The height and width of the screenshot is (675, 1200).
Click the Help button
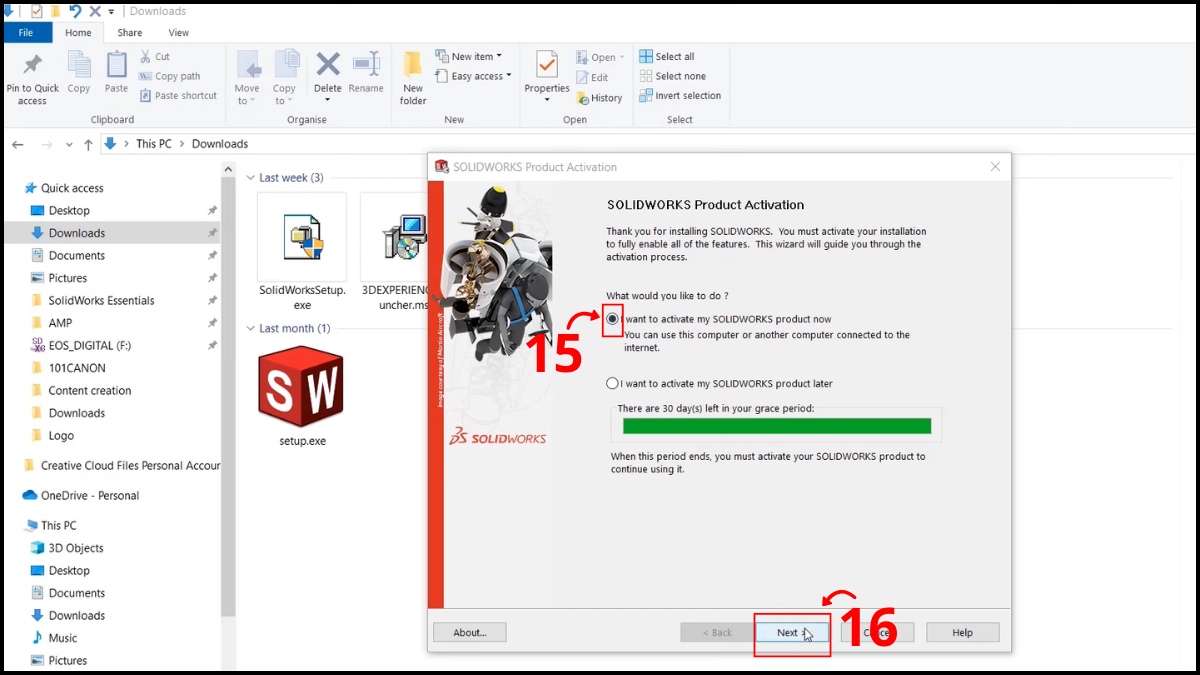click(x=963, y=633)
